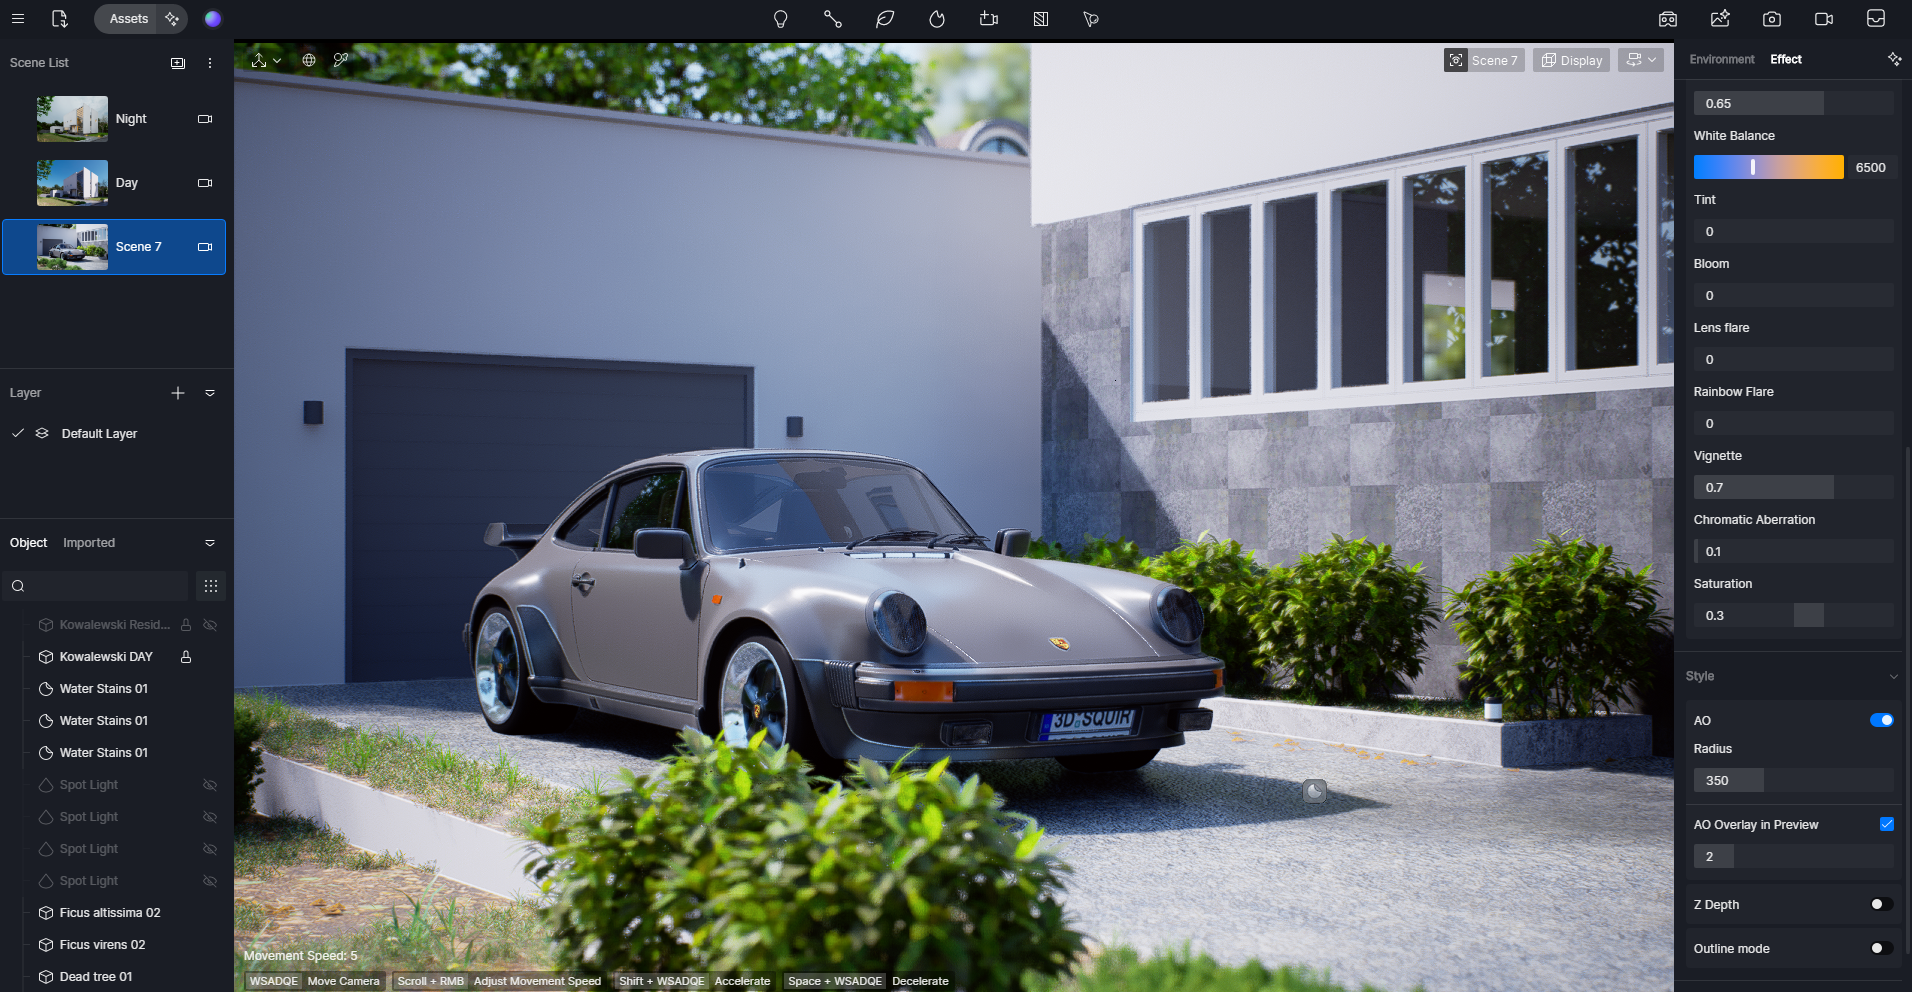This screenshot has width=1912, height=992.
Task: Update camera for Day scene
Action: coord(205,183)
